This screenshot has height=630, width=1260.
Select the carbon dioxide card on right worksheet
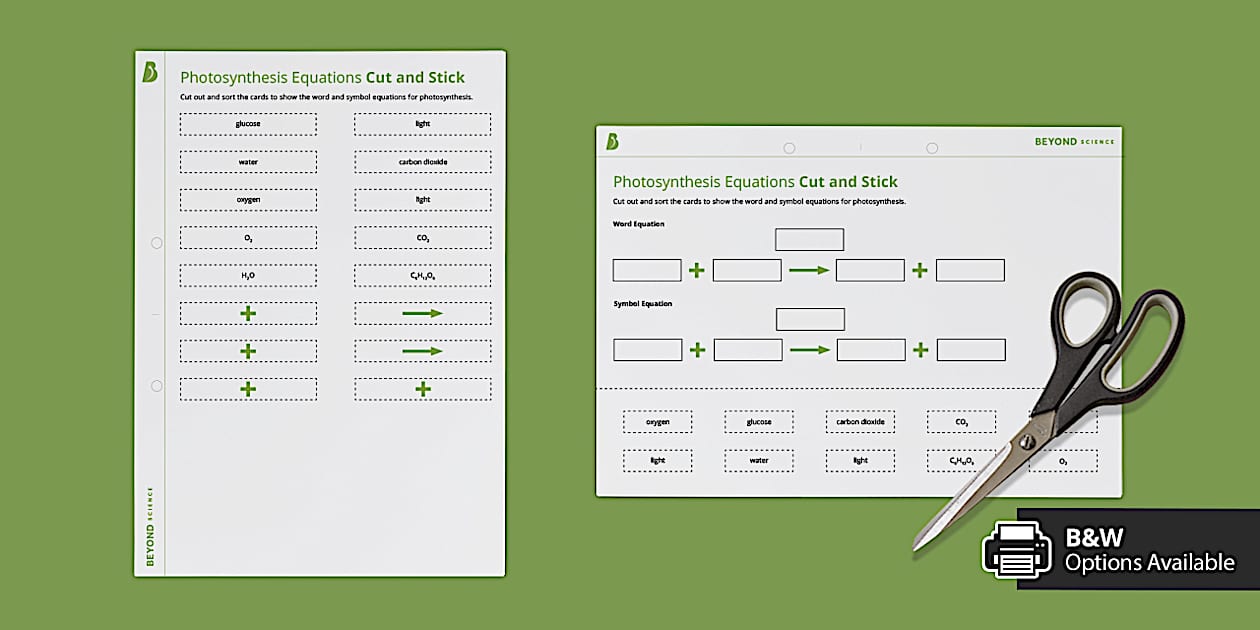click(860, 421)
